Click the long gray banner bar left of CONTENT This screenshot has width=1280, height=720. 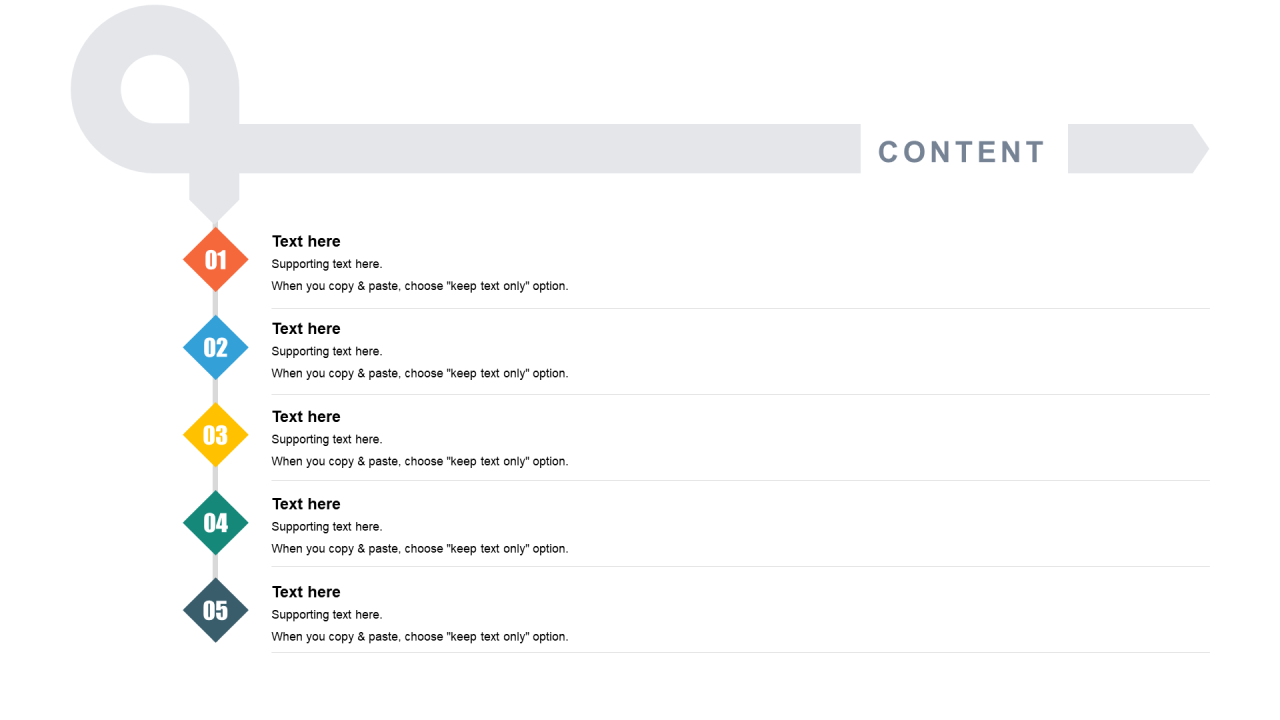[550, 149]
